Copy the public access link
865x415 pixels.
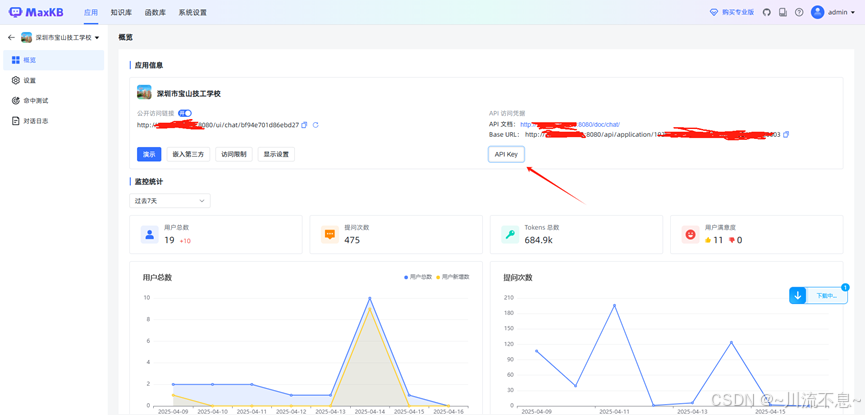point(304,125)
